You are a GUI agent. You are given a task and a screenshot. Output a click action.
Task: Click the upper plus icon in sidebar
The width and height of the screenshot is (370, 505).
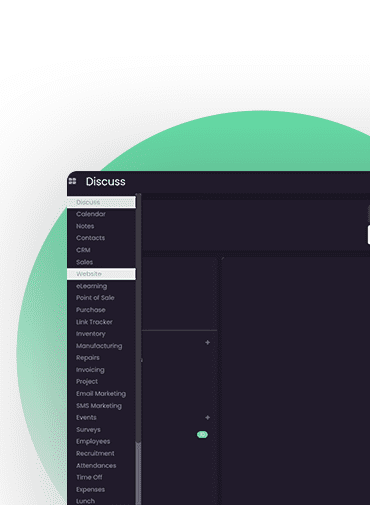(207, 342)
